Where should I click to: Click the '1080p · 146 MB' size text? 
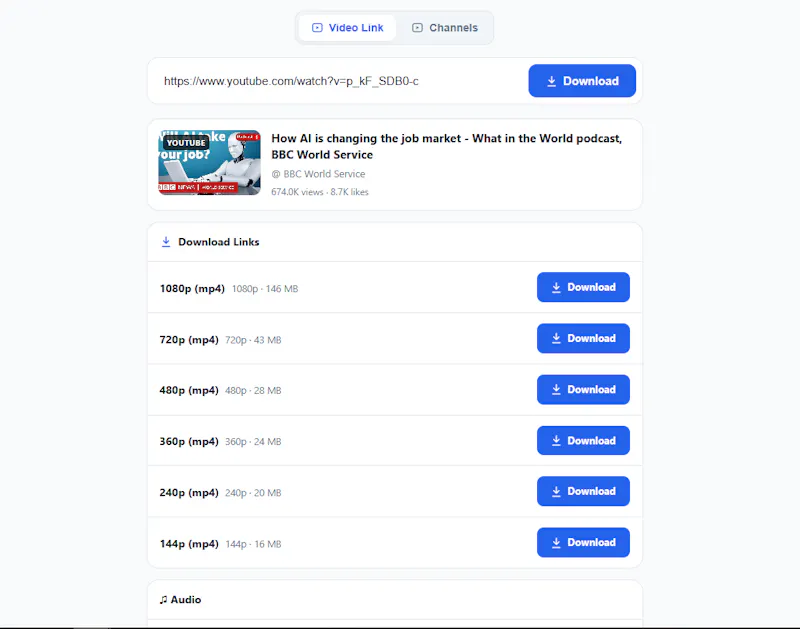point(265,289)
